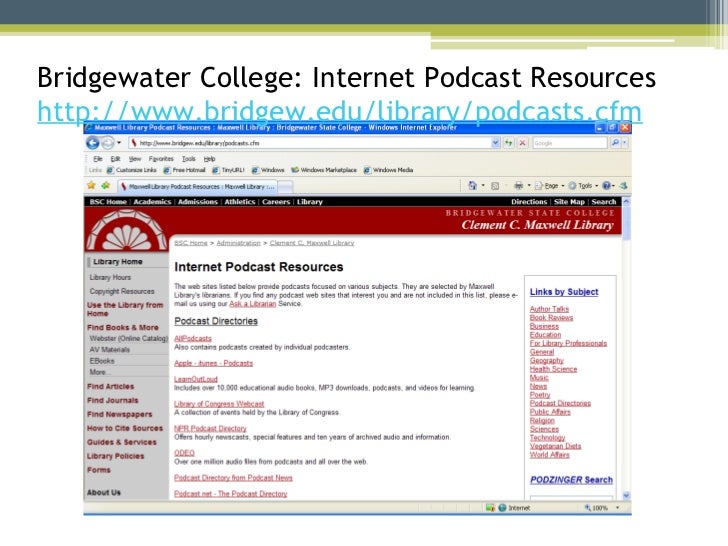Click Site Map in top navigation
Screen dimensions: 728x546
coord(569,202)
